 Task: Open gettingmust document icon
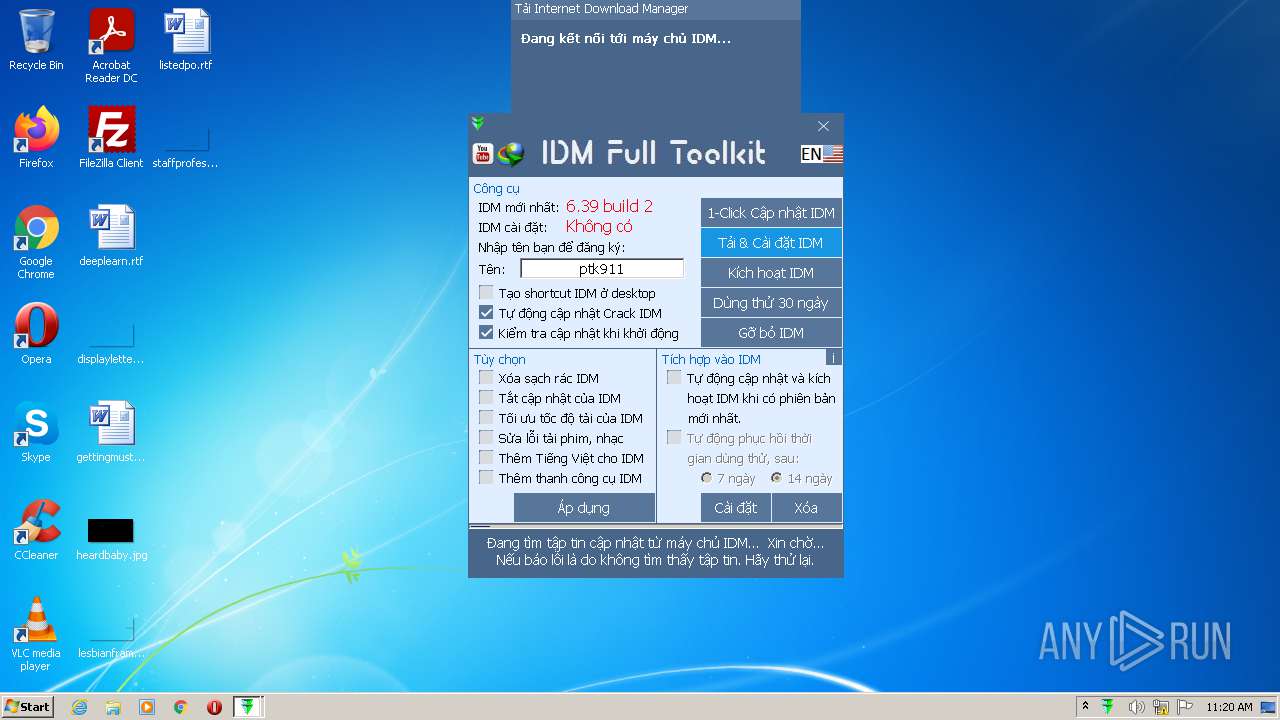pyautogui.click(x=111, y=432)
